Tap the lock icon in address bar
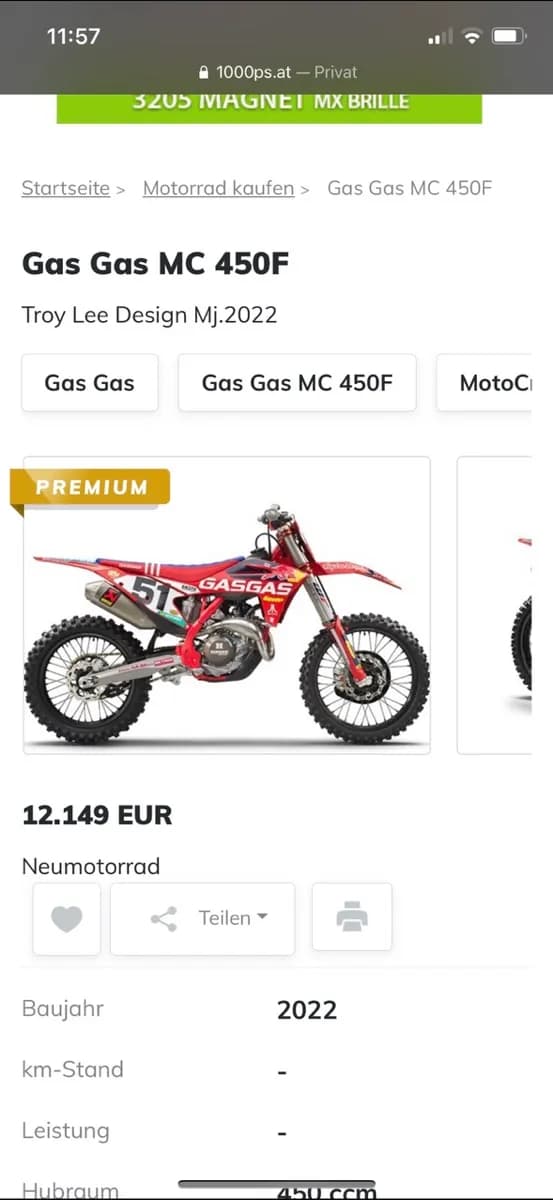 tap(204, 72)
